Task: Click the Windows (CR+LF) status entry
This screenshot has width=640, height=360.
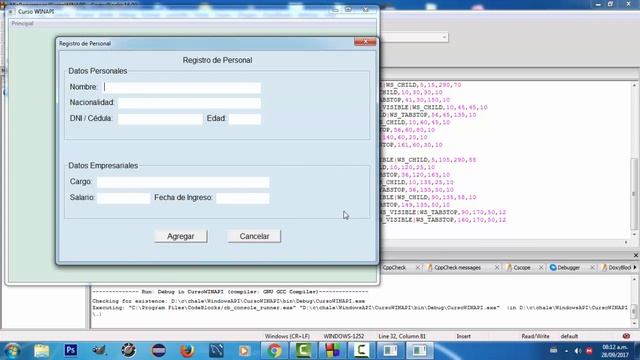Action: coord(287,336)
